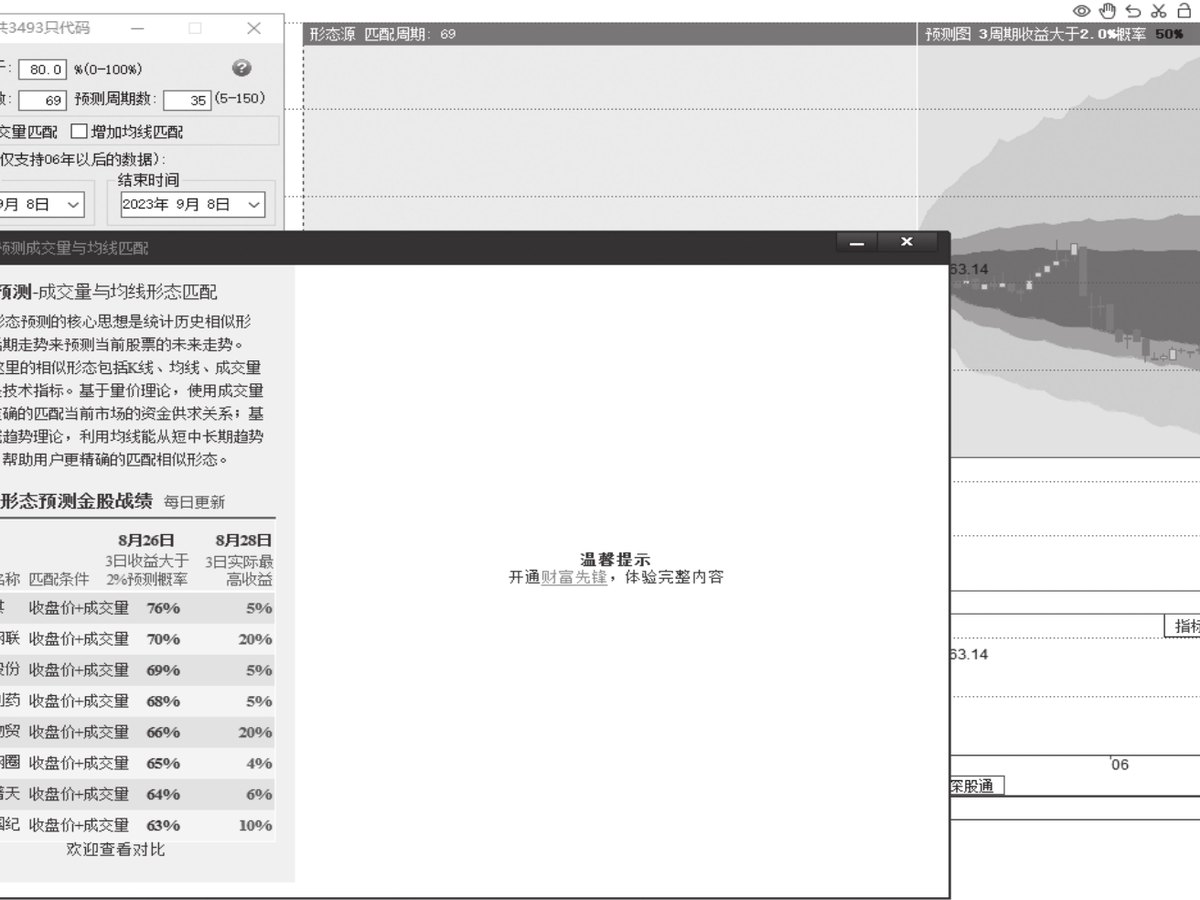Click the scissors cut icon
Viewport: 1200px width, 900px height.
pos(1159,11)
